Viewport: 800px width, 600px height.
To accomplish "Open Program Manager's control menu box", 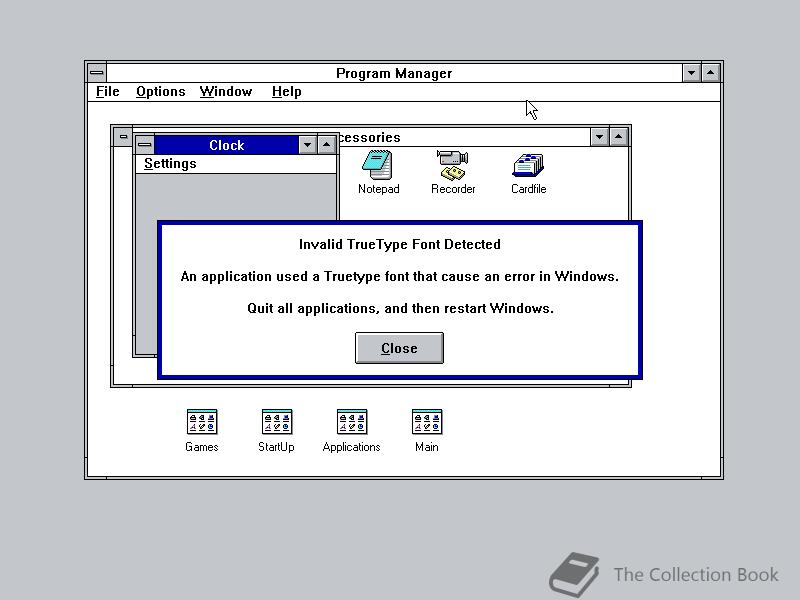I will coord(97,73).
